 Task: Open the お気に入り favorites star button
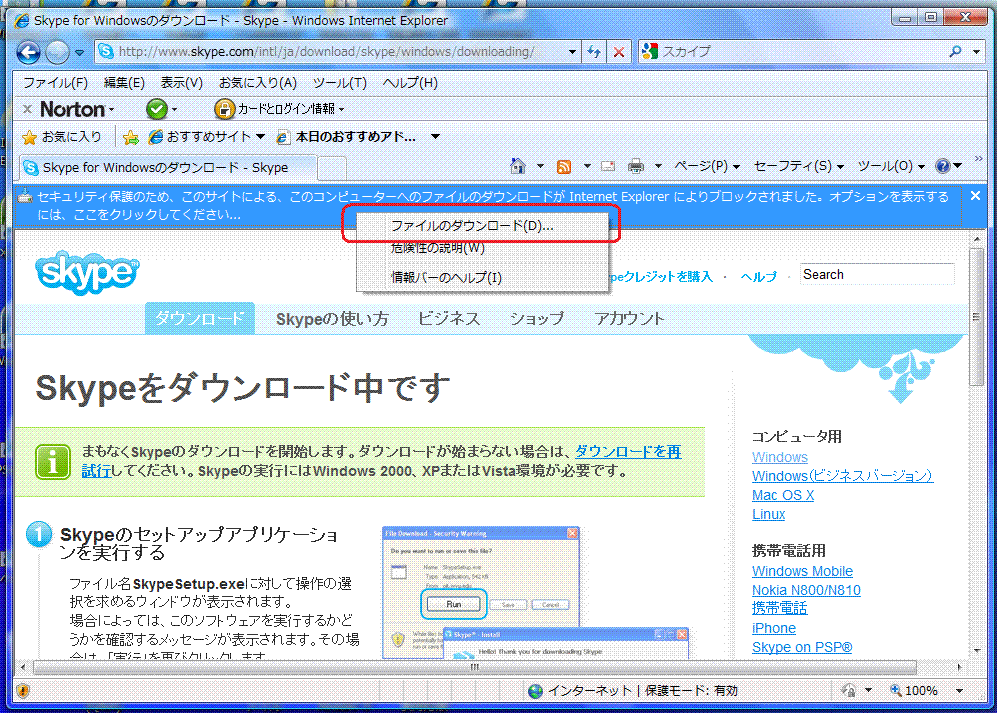pyautogui.click(x=62, y=137)
